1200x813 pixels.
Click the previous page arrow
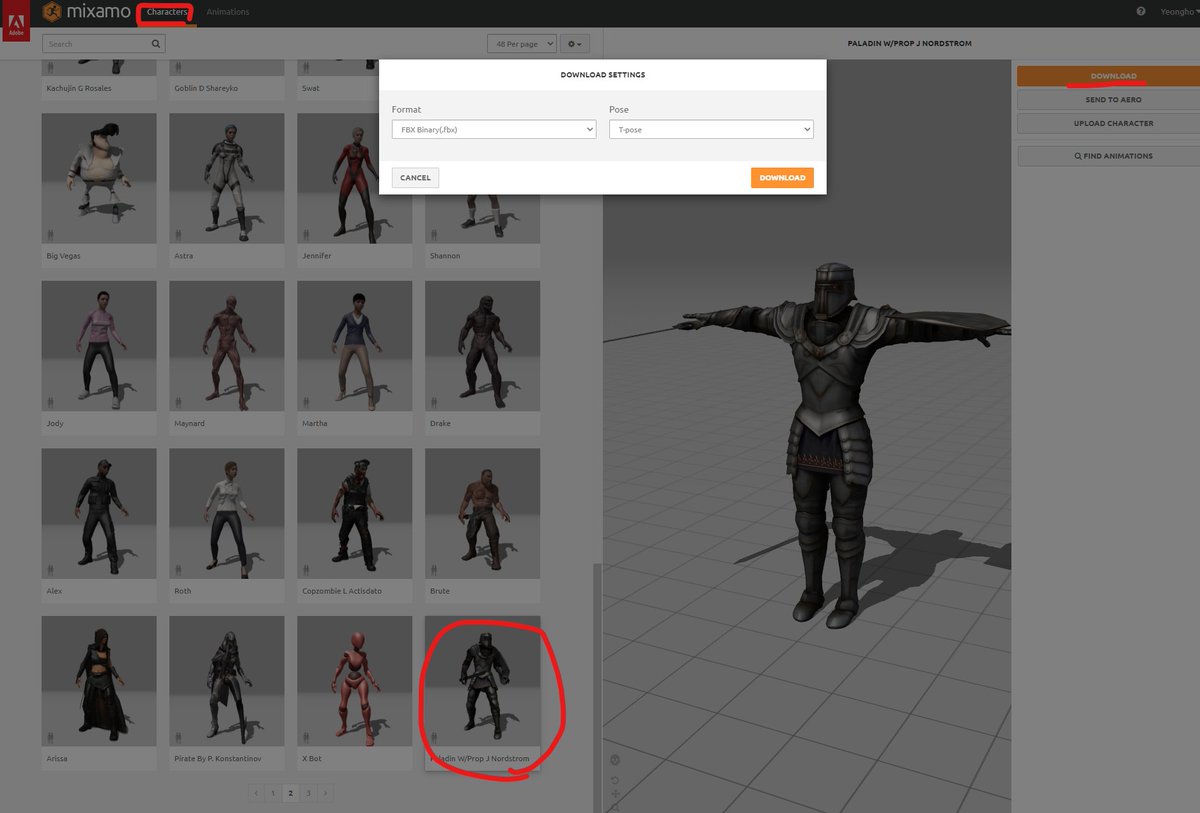pos(255,793)
